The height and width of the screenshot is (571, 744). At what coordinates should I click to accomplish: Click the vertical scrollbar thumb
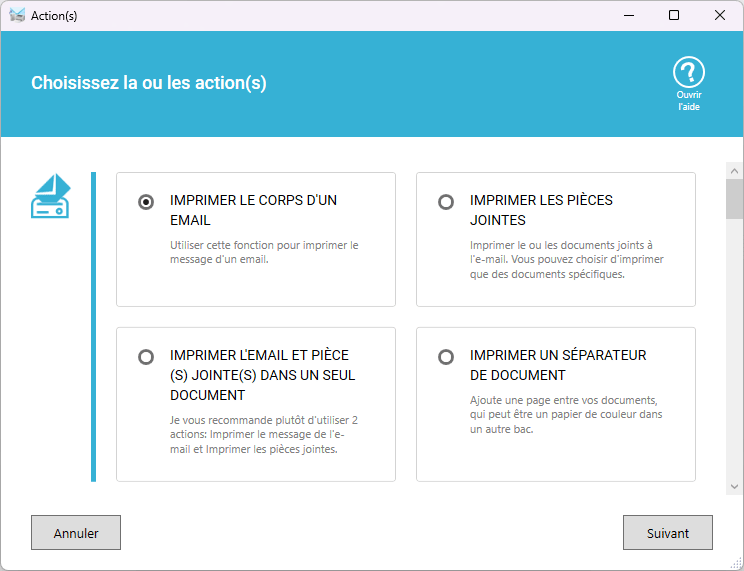click(735, 199)
